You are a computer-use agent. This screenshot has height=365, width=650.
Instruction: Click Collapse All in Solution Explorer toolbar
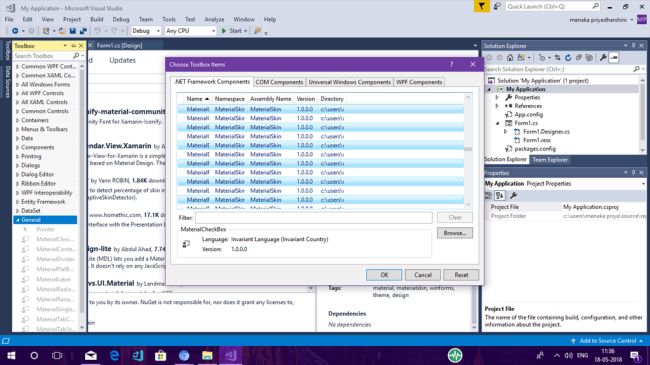coord(579,58)
